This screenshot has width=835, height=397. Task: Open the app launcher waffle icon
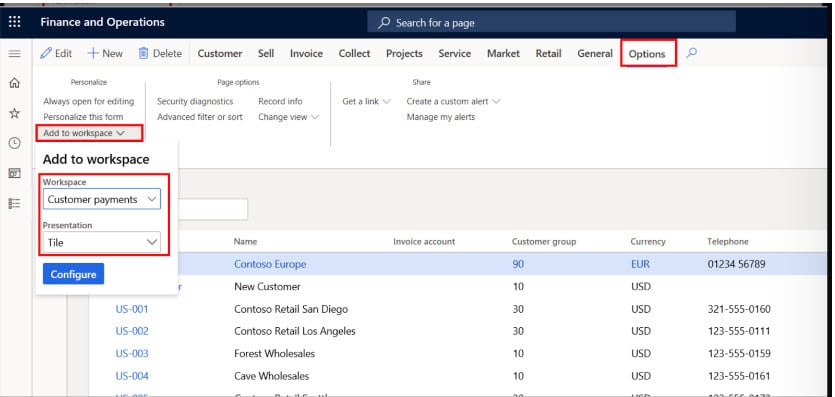15,22
